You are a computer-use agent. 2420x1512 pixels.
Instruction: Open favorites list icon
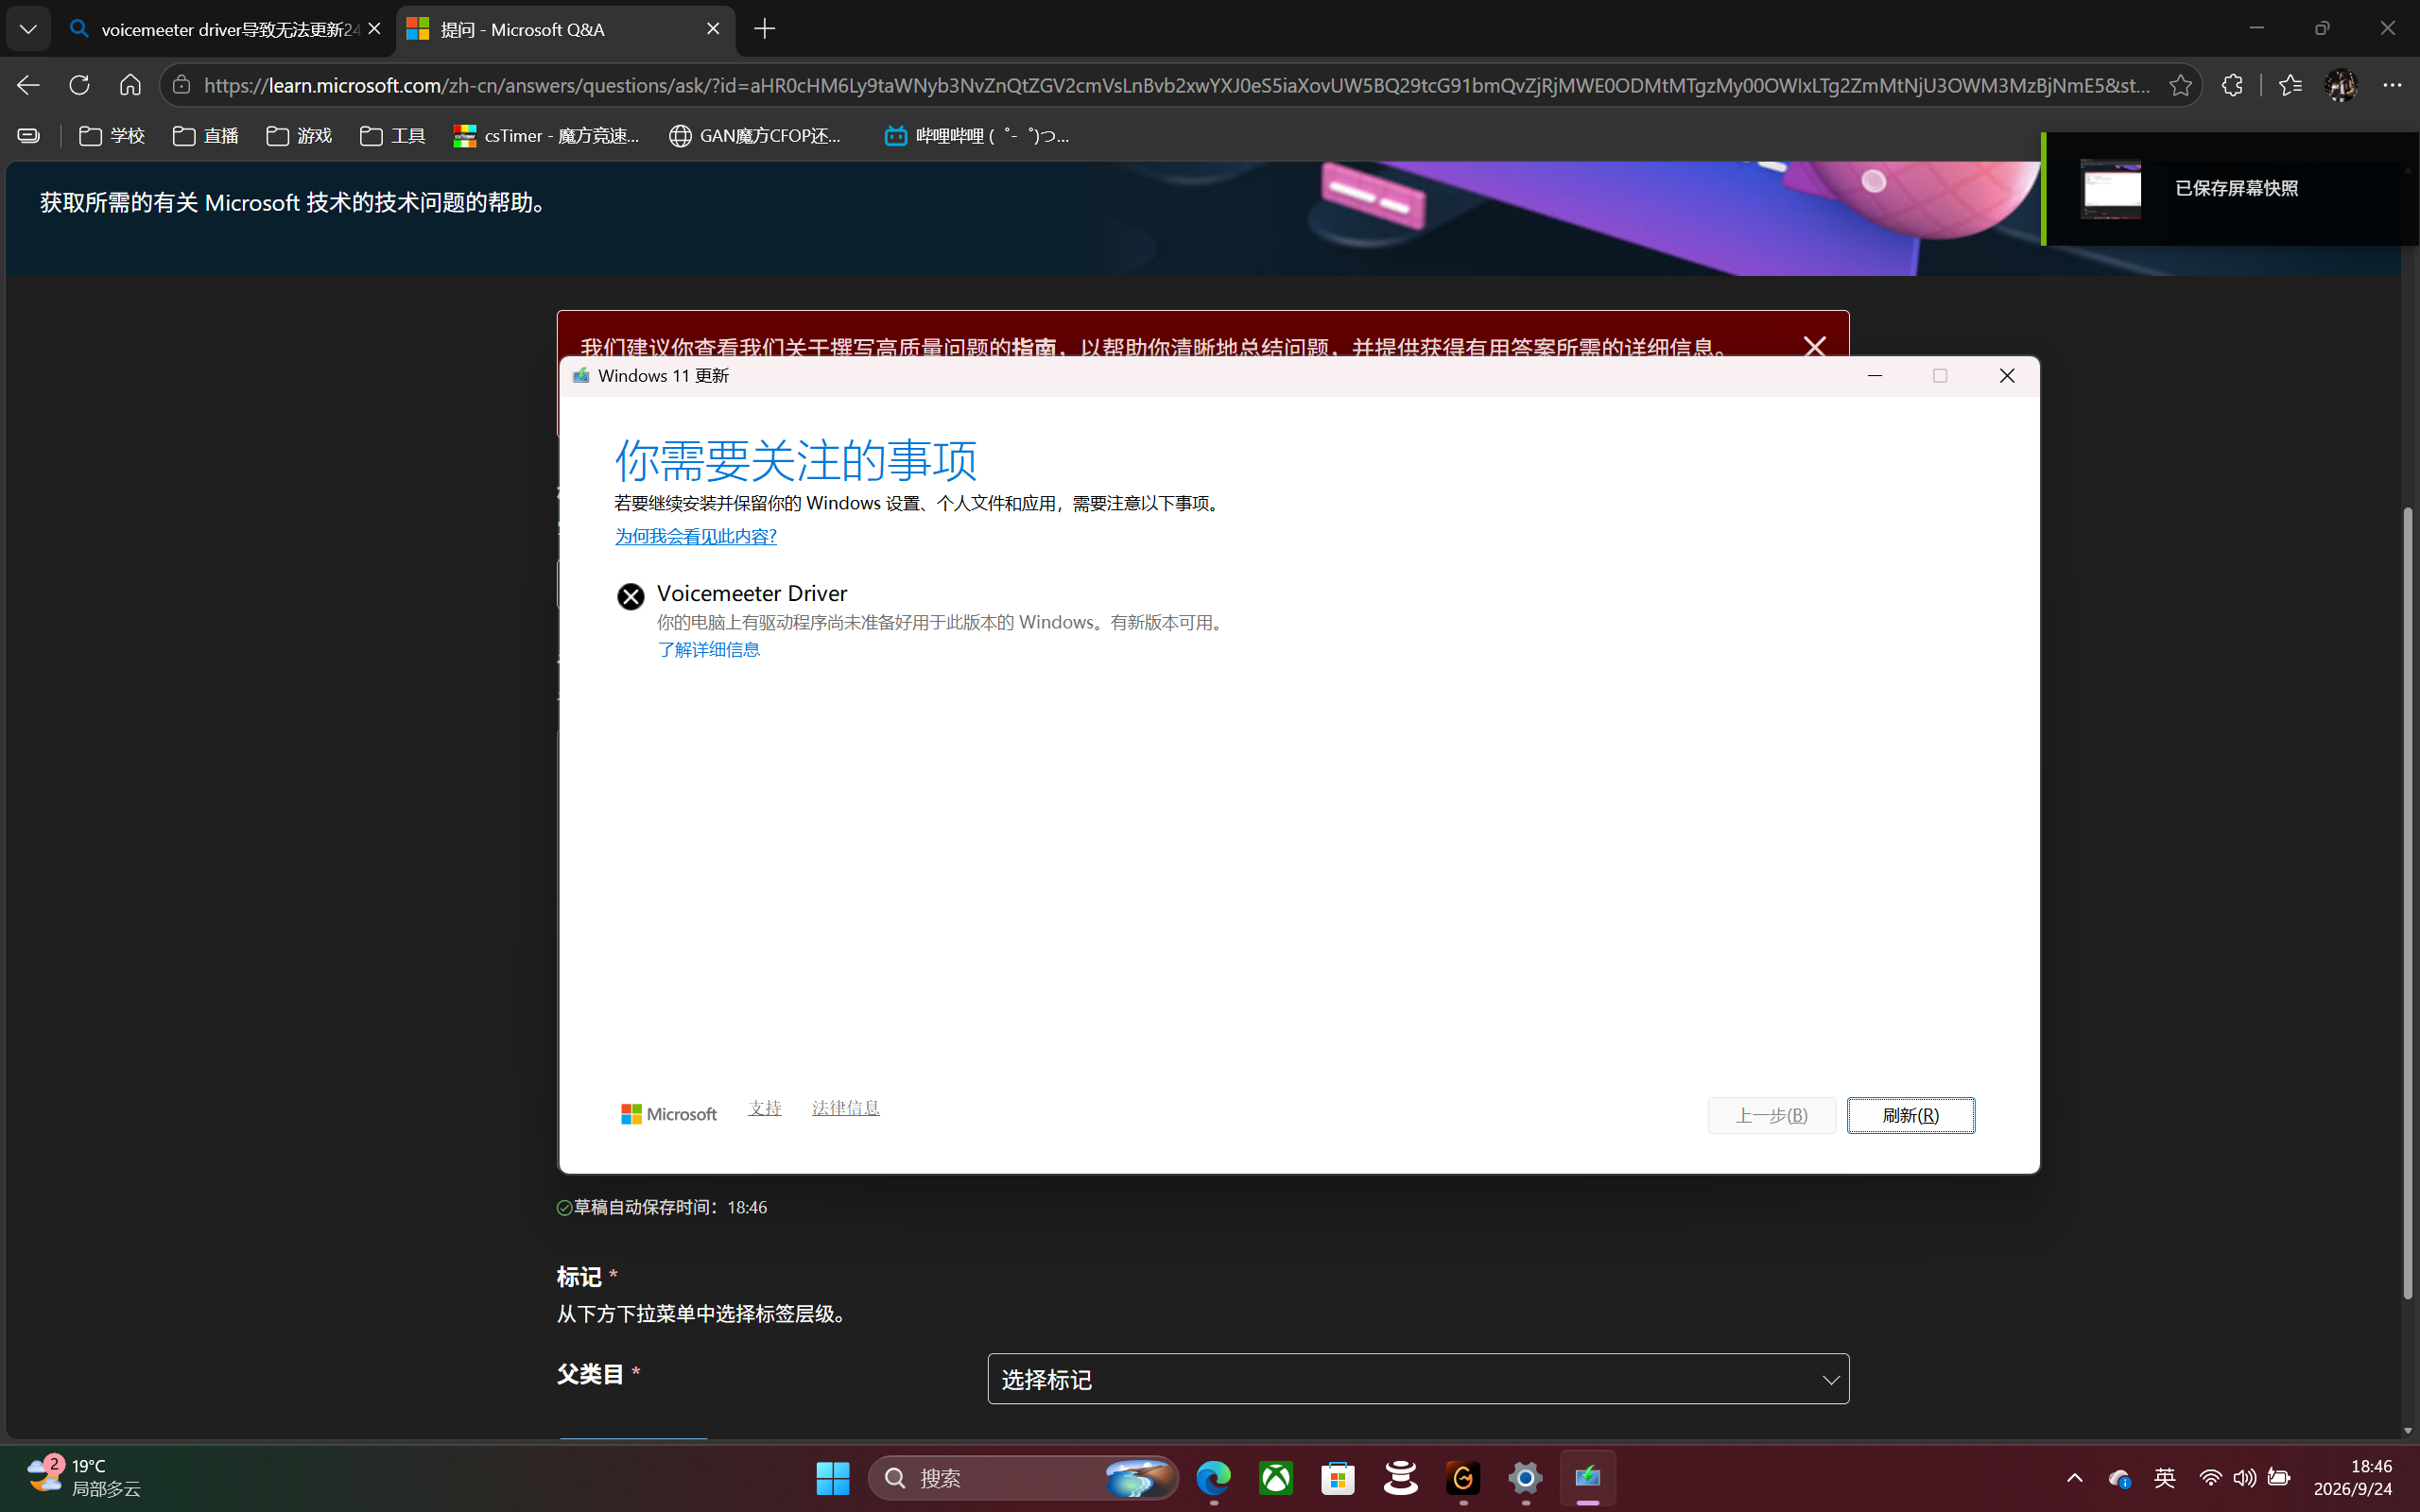2290,85
